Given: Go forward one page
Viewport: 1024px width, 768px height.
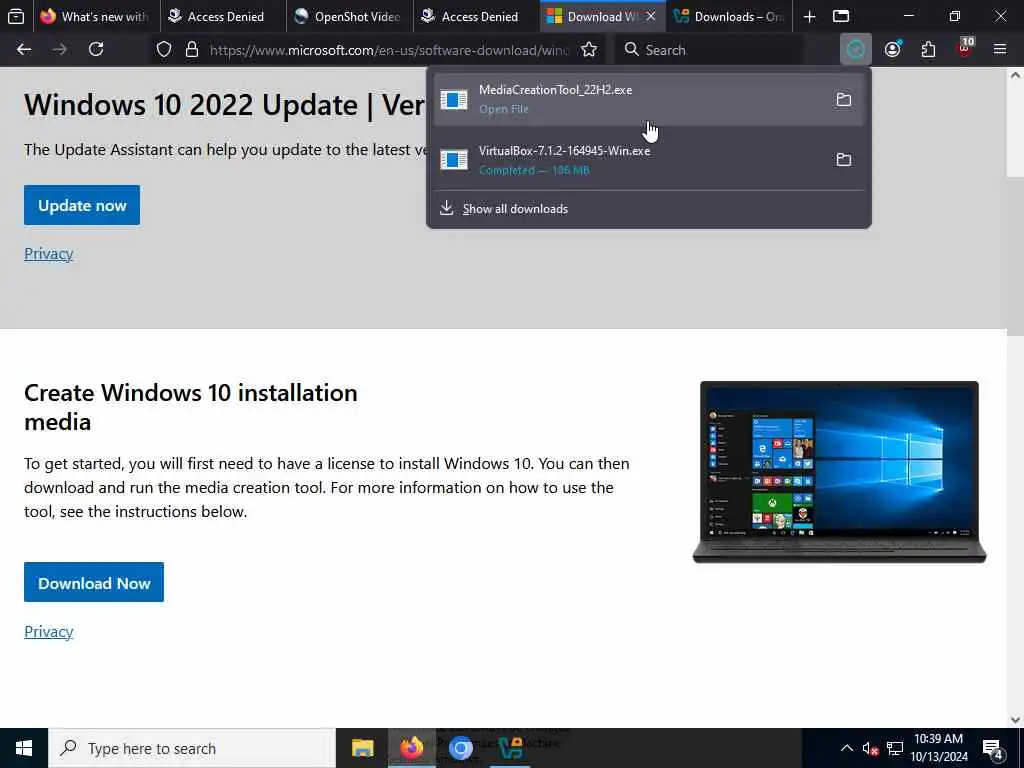Looking at the screenshot, I should click(59, 50).
